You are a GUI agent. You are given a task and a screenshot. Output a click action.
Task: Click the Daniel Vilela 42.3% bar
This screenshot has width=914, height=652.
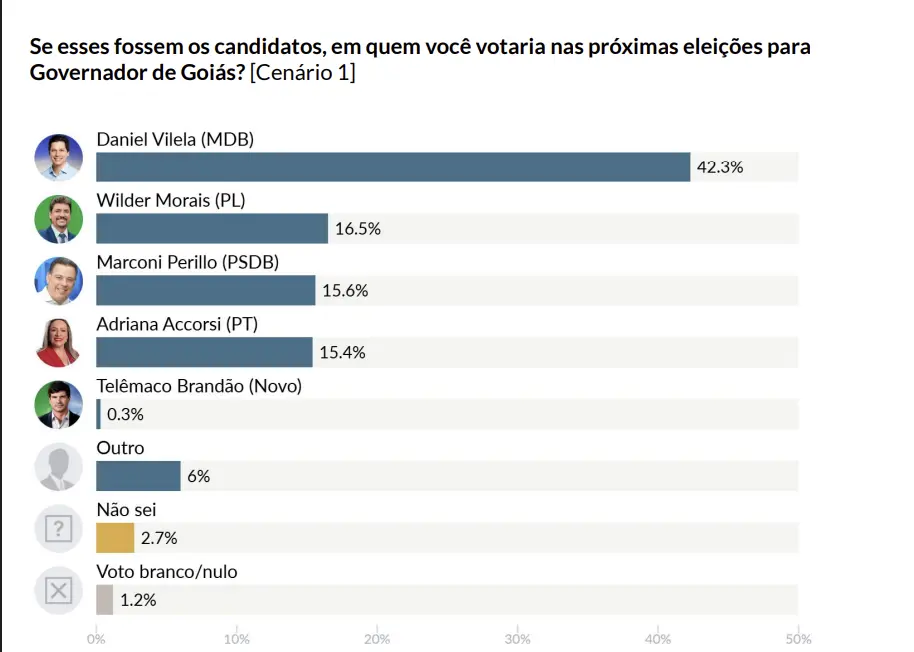pos(393,167)
